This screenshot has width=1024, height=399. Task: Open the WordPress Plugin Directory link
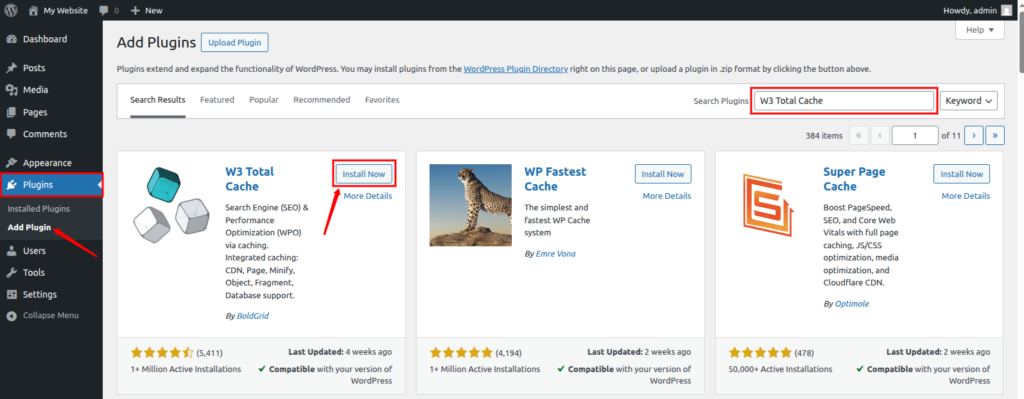(x=515, y=69)
